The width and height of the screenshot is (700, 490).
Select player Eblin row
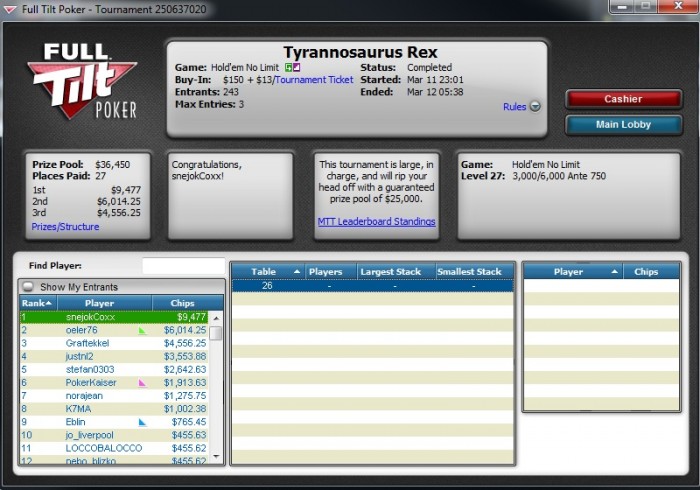(114, 422)
